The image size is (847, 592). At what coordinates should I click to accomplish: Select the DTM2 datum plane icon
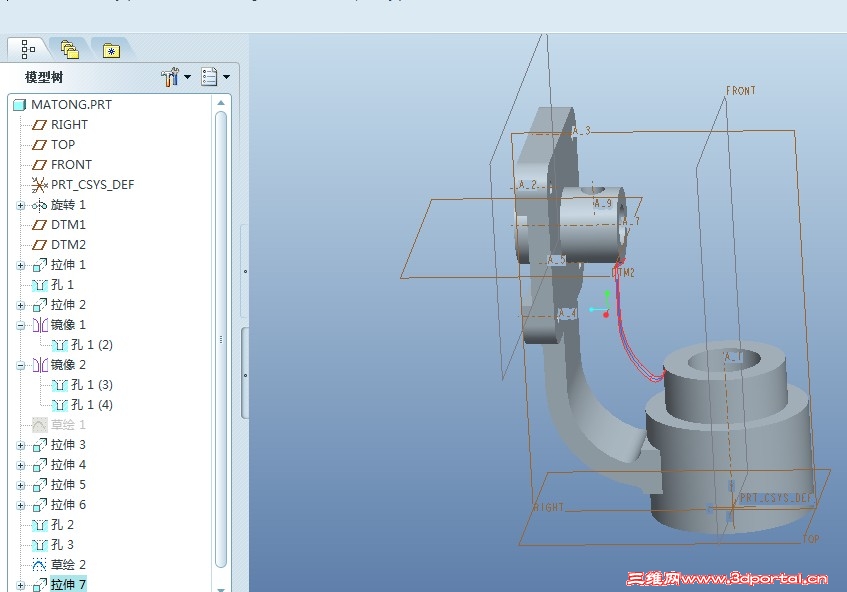pos(39,245)
